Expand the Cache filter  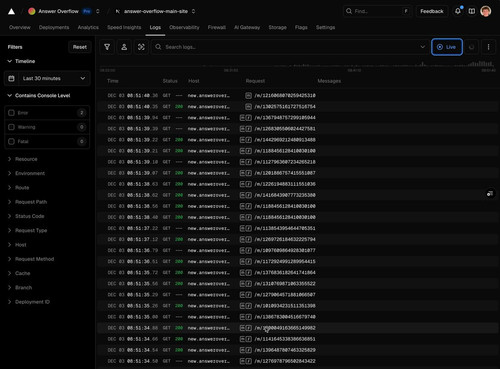[x=19, y=273]
